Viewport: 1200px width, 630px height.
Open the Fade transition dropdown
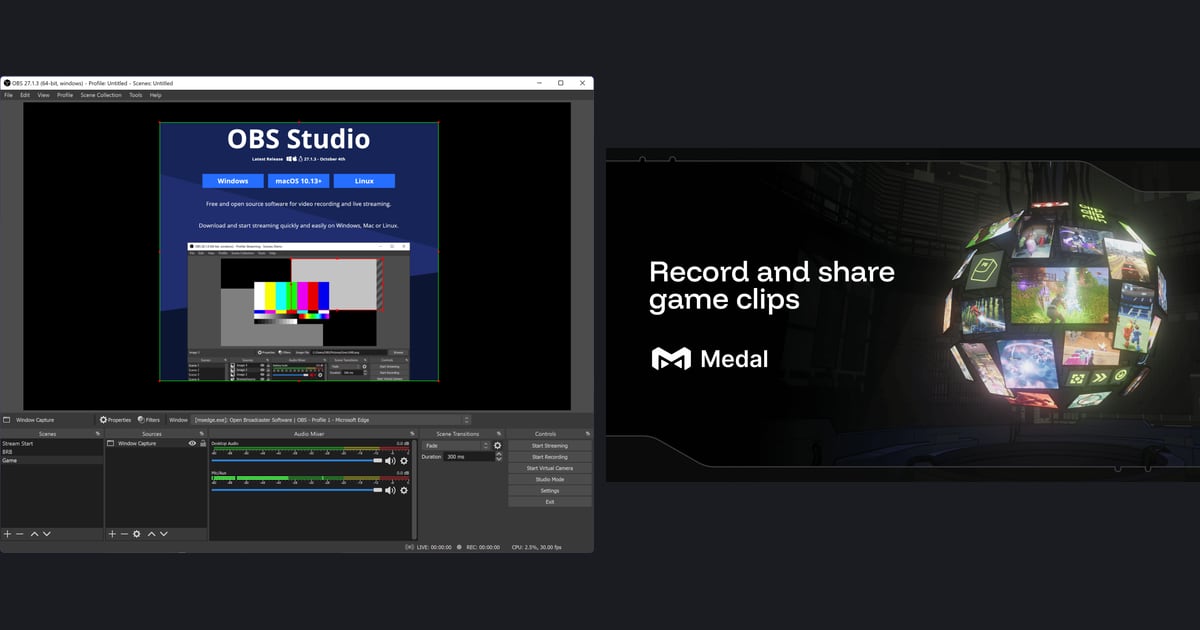point(456,445)
